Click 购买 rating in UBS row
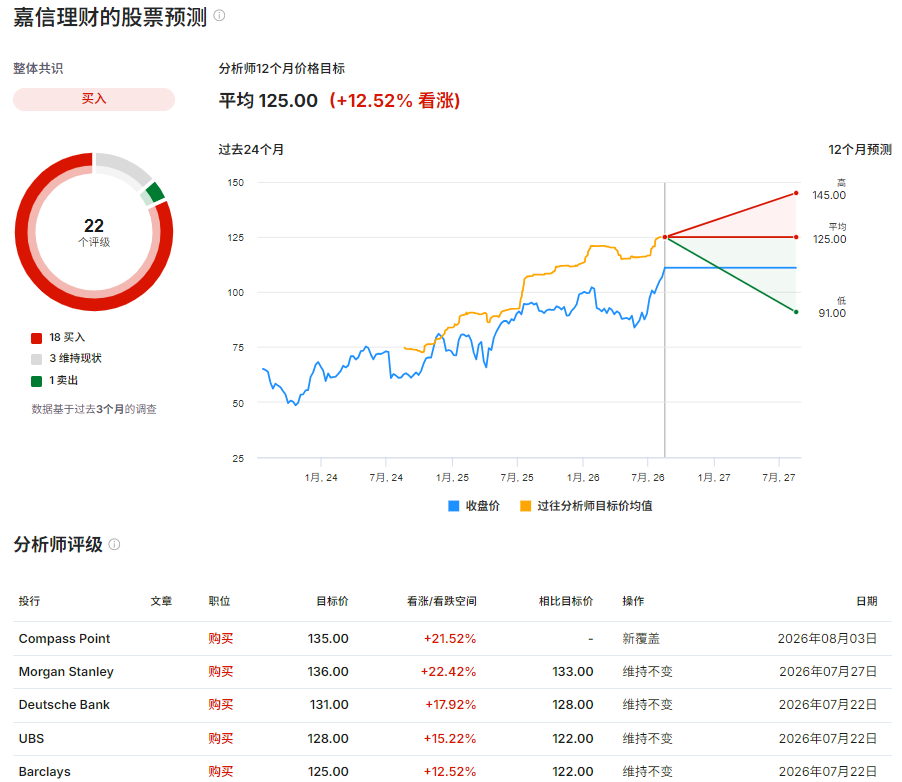The image size is (902, 782). tap(221, 738)
